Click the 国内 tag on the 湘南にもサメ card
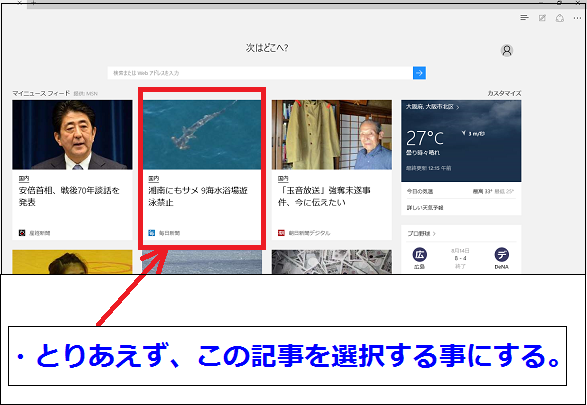The width and height of the screenshot is (587, 405). click(153, 179)
